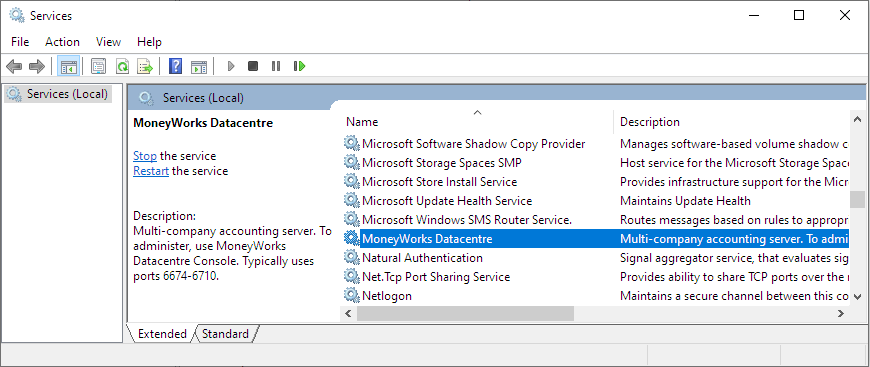
Task: Click gear icon of Microsoft Store Install Service
Action: tap(352, 182)
